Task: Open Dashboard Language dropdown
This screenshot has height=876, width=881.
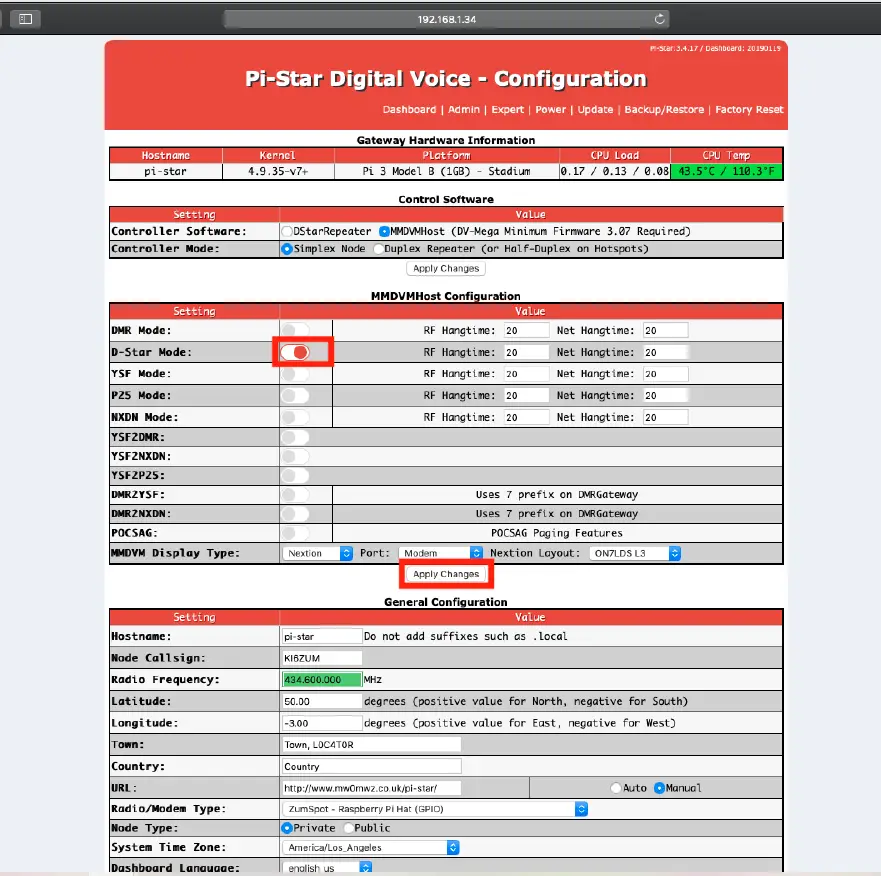Action: coord(327,868)
